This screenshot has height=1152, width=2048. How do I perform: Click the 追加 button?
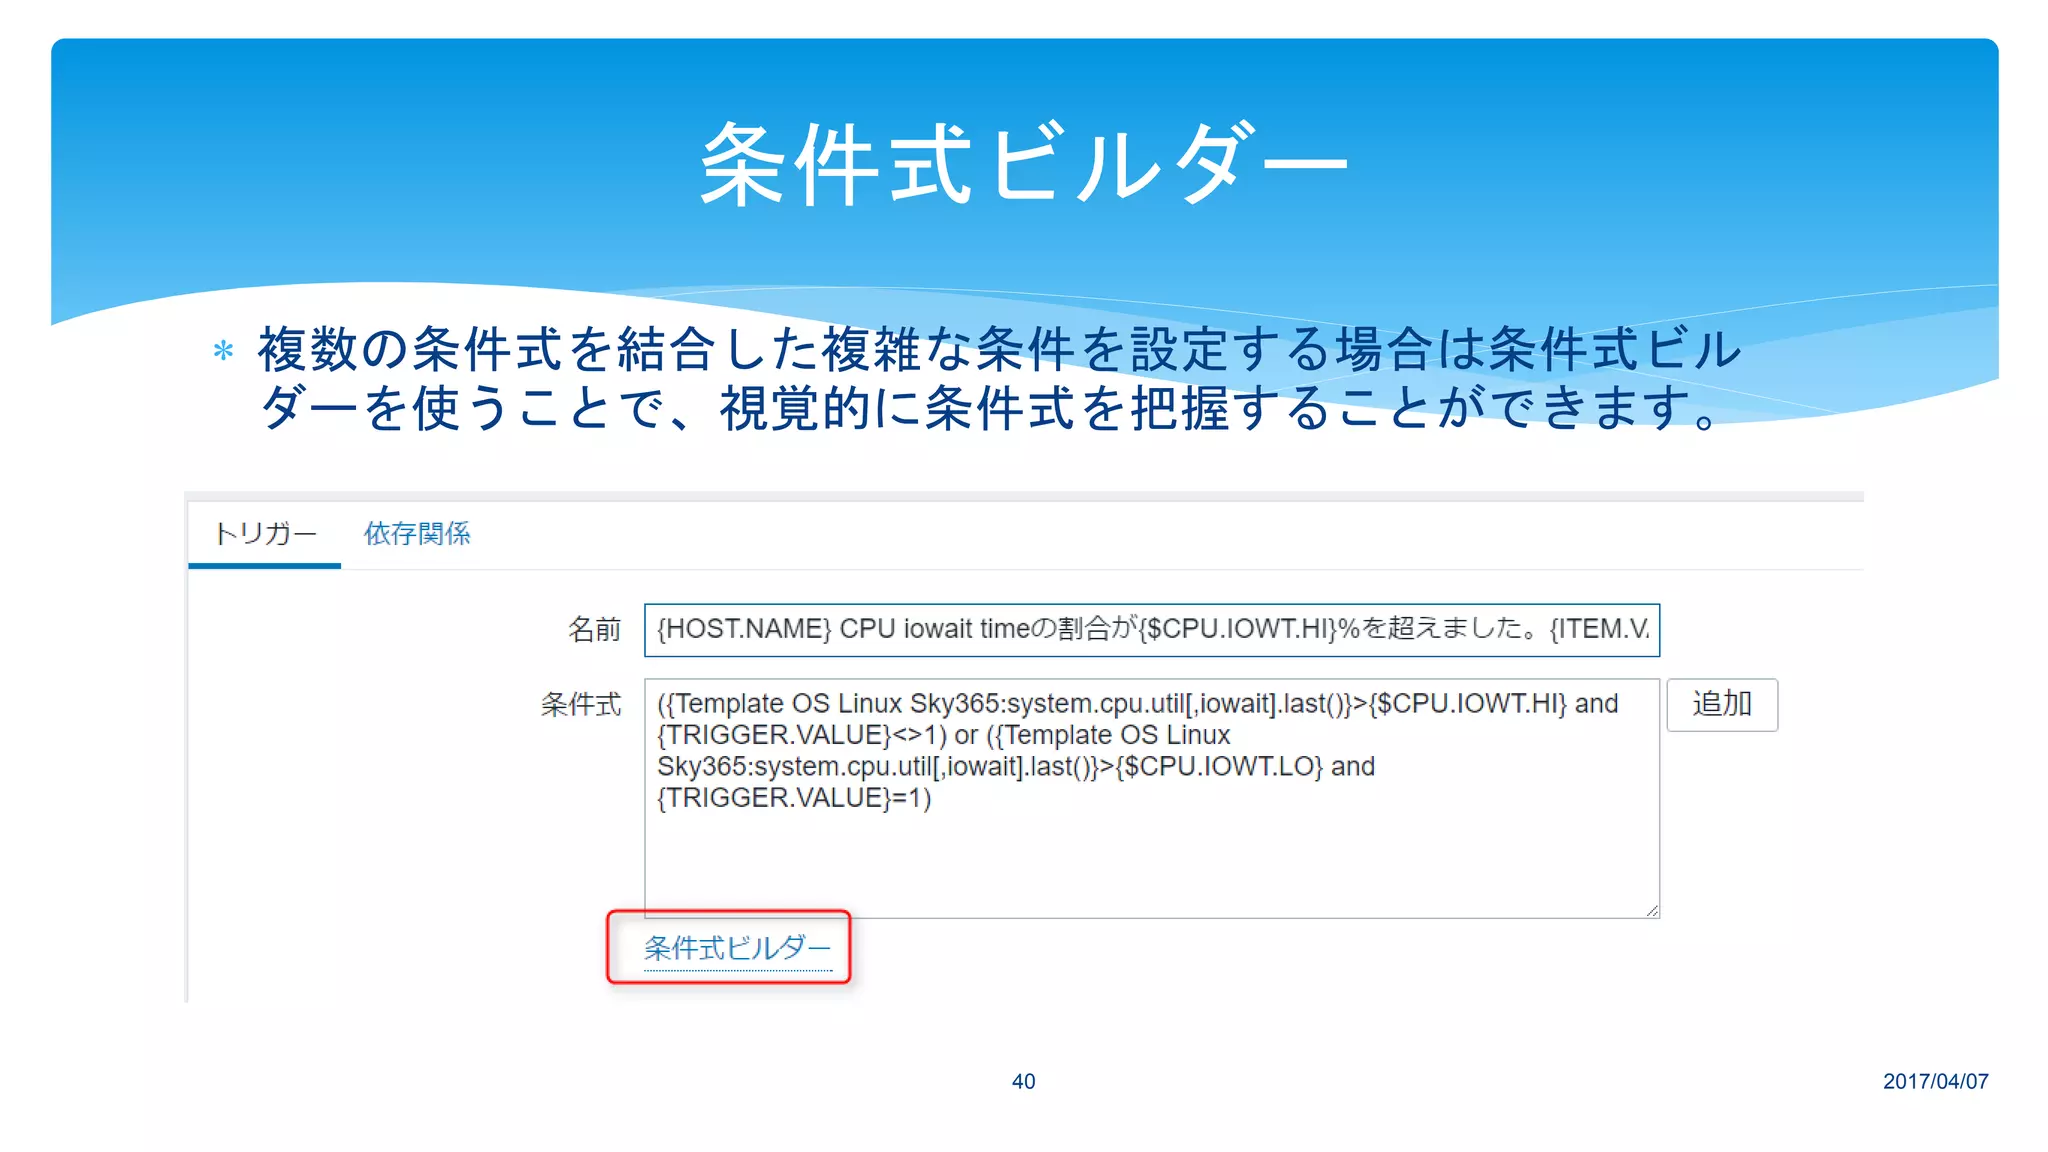(1722, 705)
